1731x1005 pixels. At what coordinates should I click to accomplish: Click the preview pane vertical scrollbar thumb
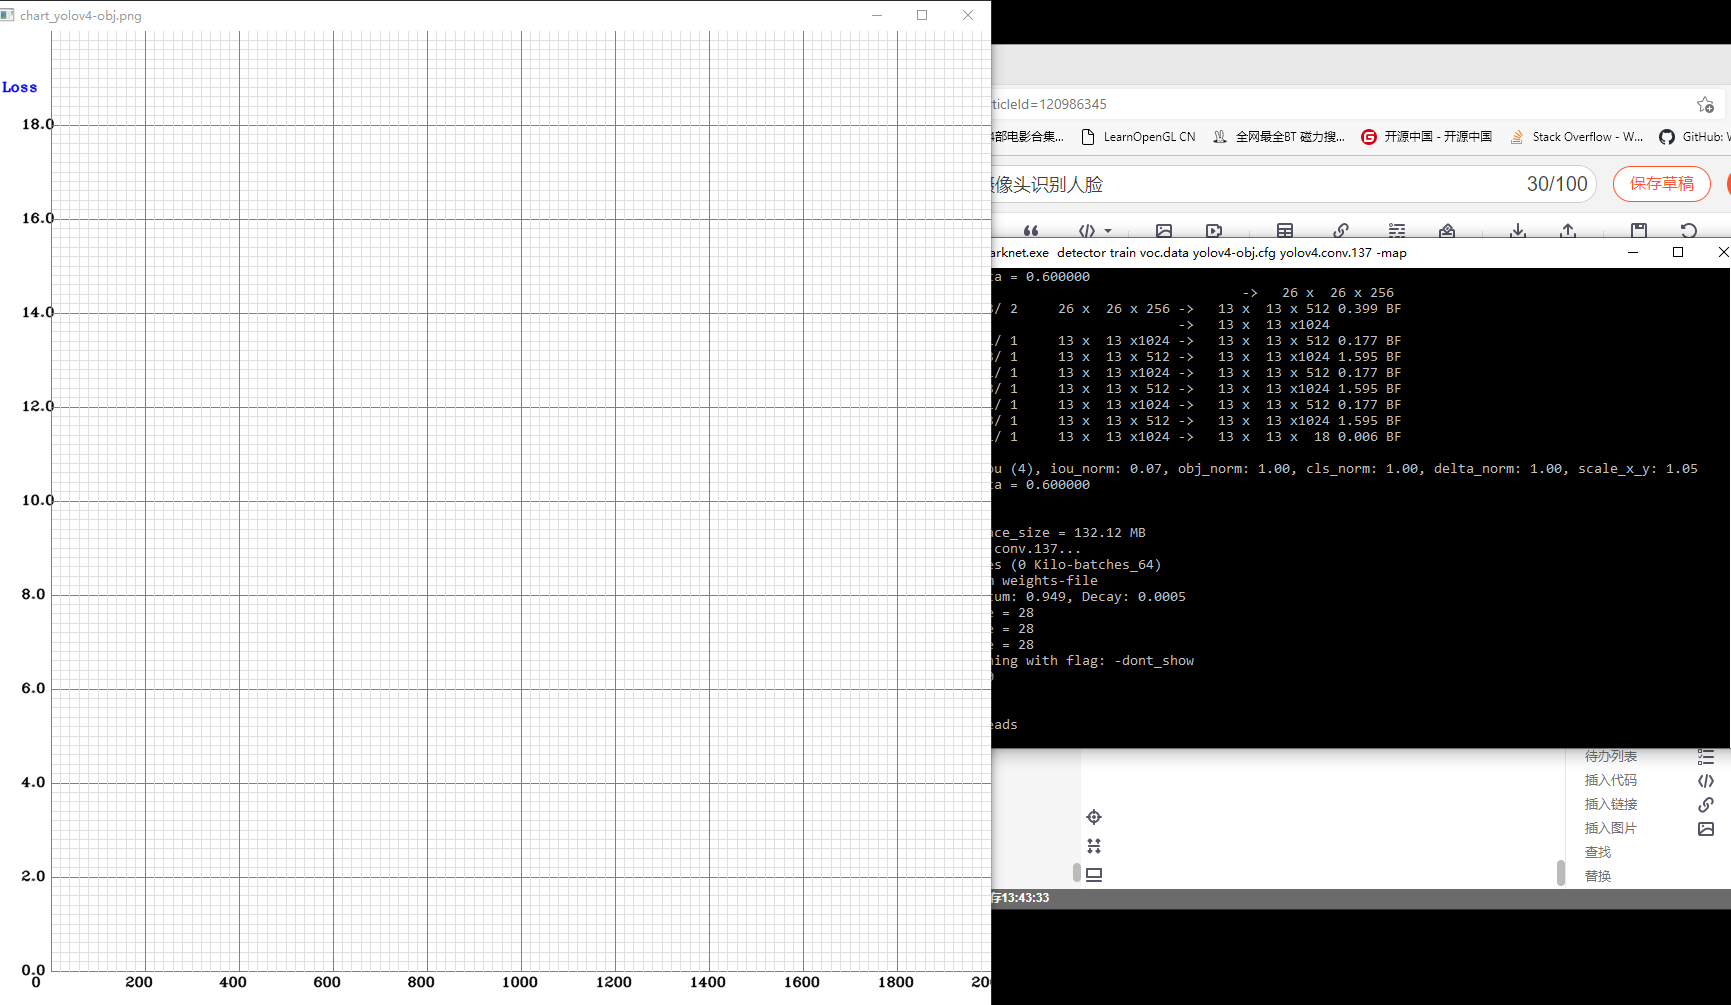click(1560, 872)
